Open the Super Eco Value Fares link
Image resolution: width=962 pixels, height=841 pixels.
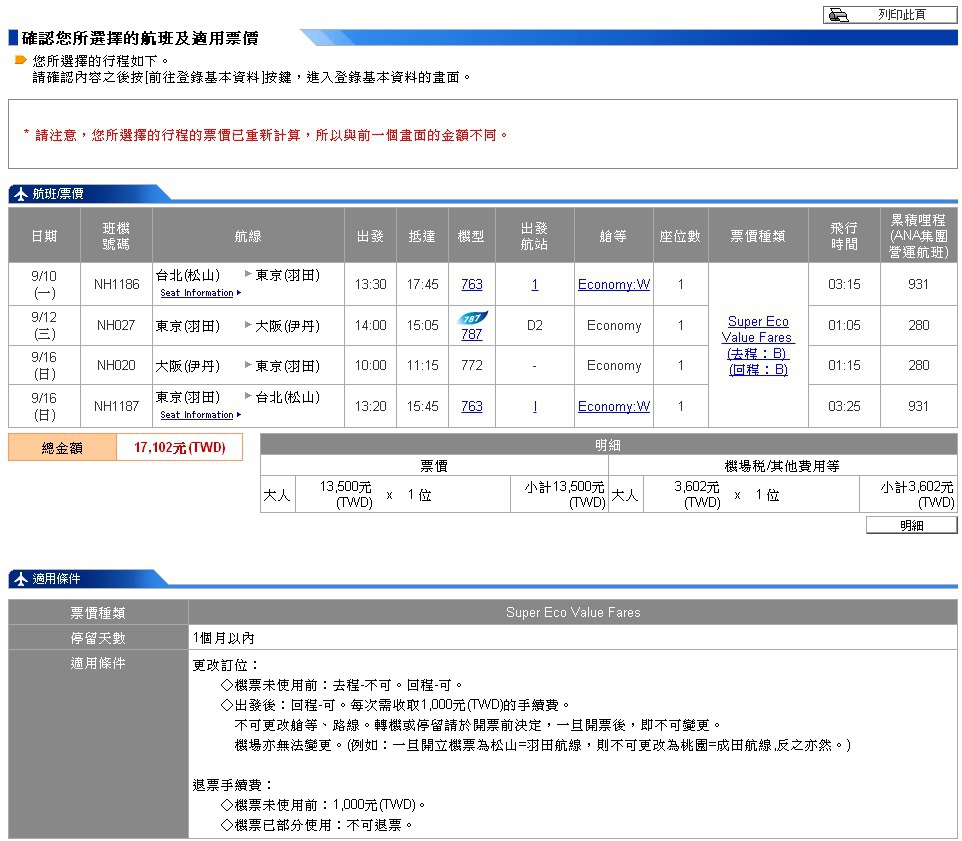[x=757, y=329]
